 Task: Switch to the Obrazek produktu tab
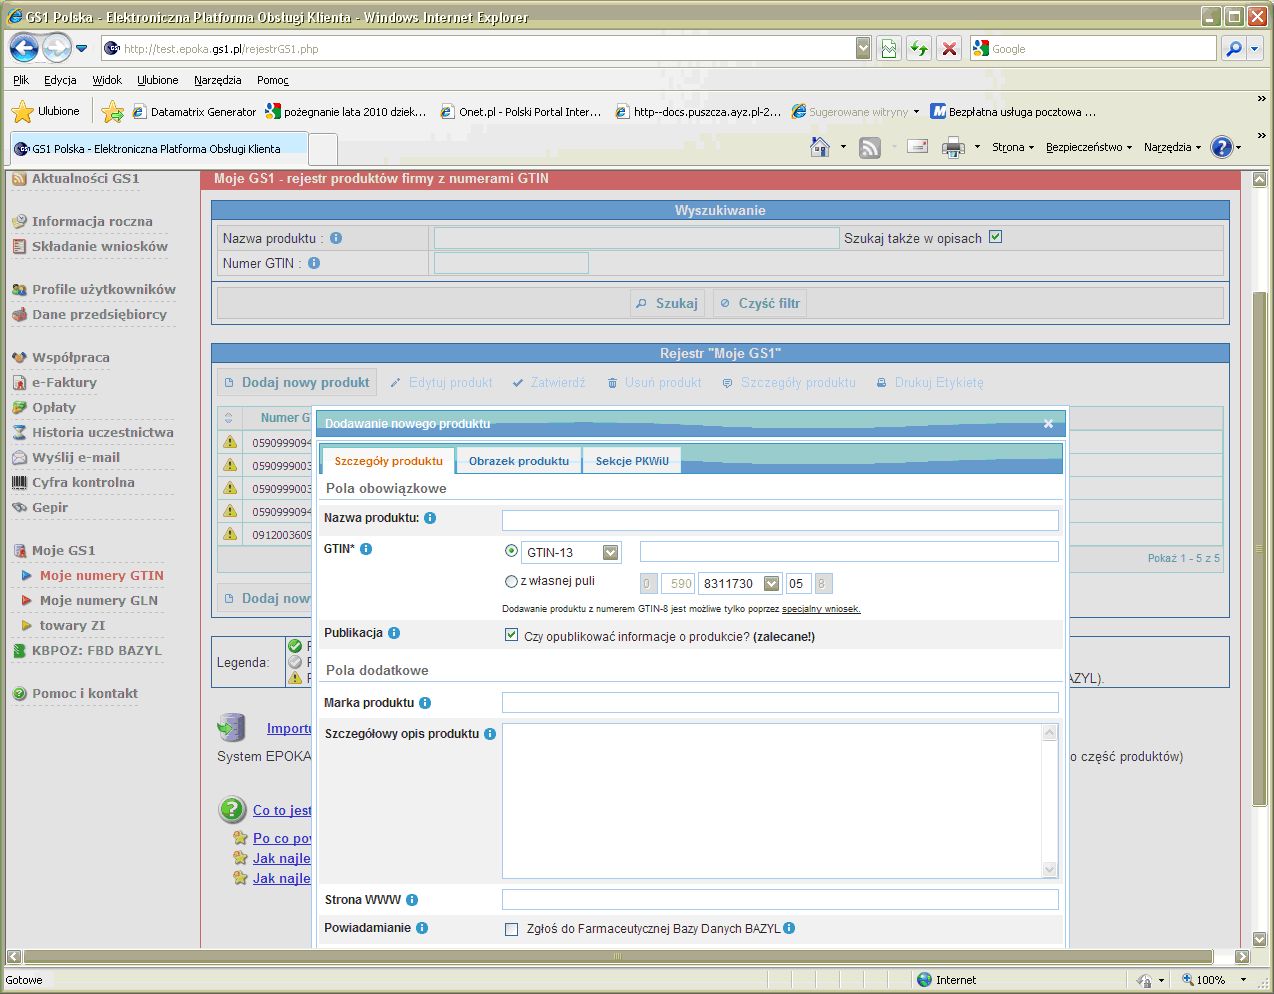point(518,461)
